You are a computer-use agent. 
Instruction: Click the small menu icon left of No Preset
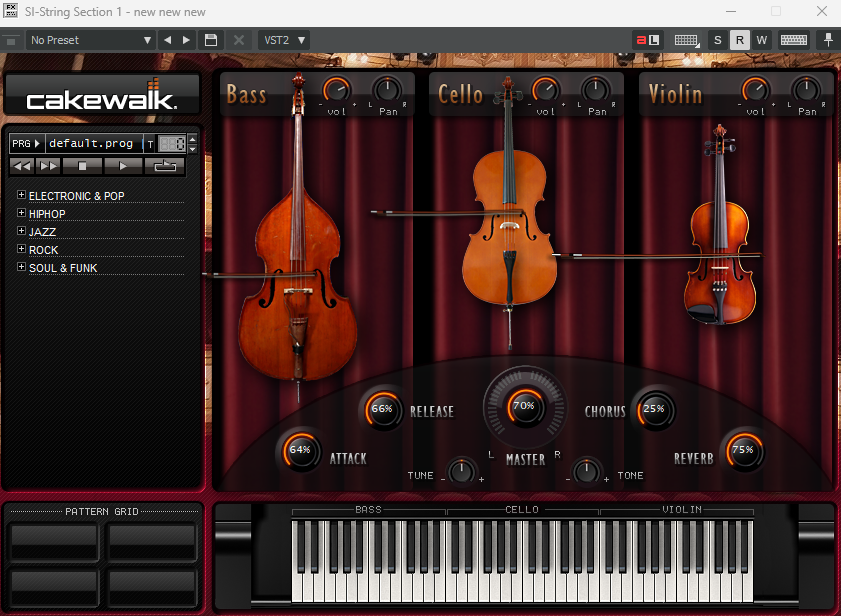(11, 40)
